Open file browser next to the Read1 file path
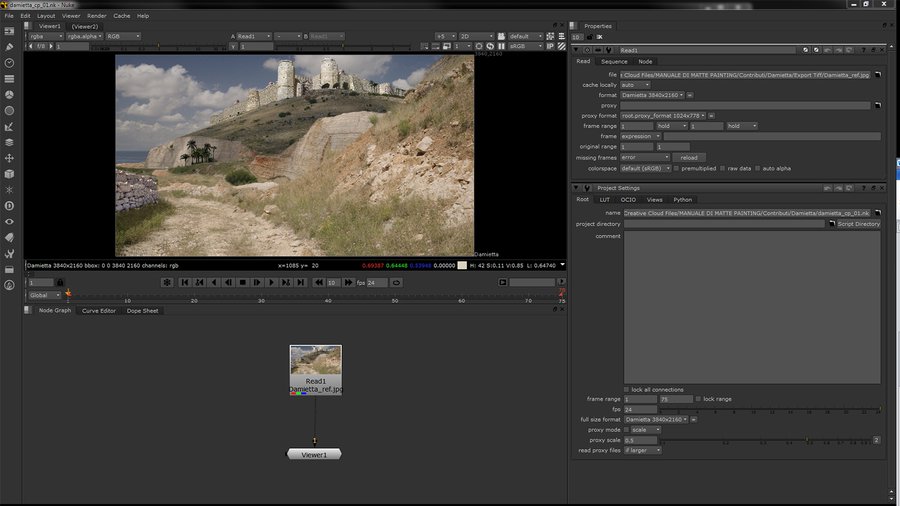 (x=879, y=75)
